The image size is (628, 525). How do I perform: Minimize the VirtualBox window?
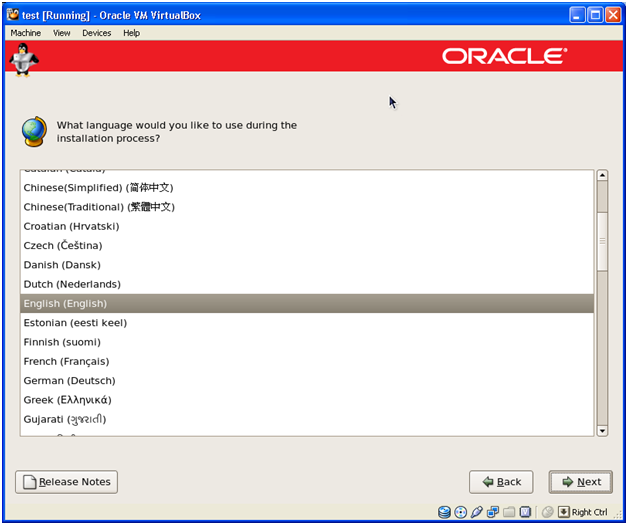[x=577, y=15]
